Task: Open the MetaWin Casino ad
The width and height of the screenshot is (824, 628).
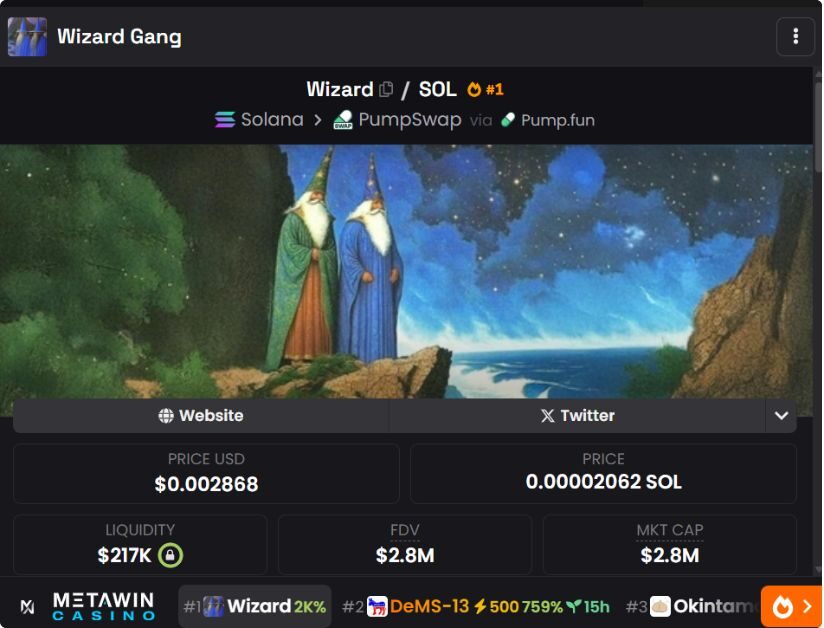Action: 88,606
